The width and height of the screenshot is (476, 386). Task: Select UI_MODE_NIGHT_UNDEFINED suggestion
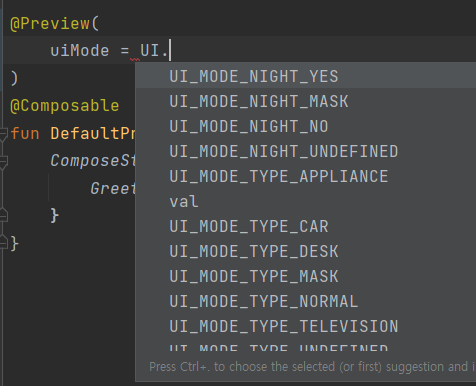coord(306,151)
